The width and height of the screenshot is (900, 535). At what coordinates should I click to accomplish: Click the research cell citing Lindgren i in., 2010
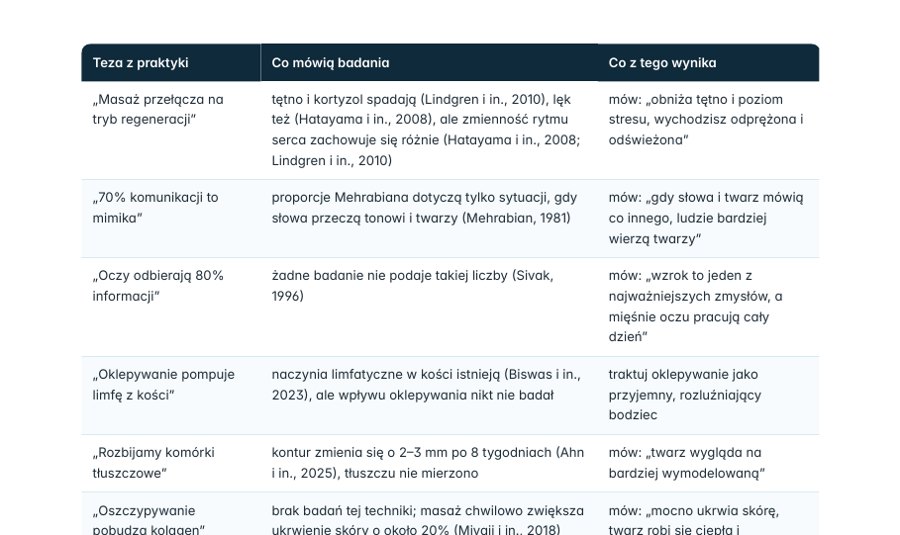429,130
